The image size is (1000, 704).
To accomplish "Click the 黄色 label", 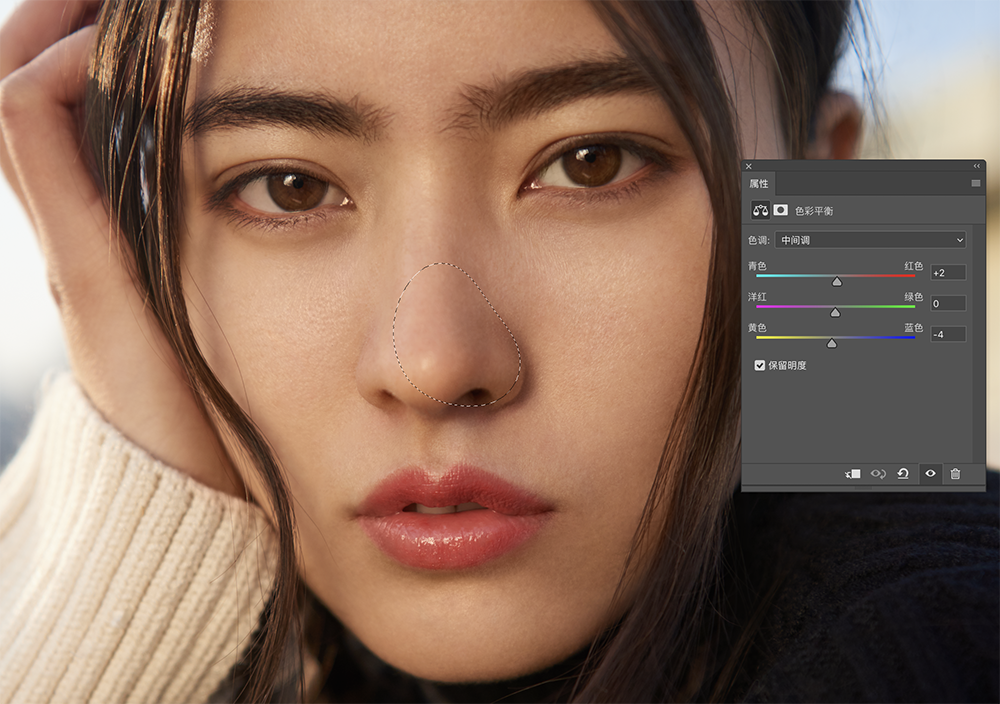I will [757, 328].
